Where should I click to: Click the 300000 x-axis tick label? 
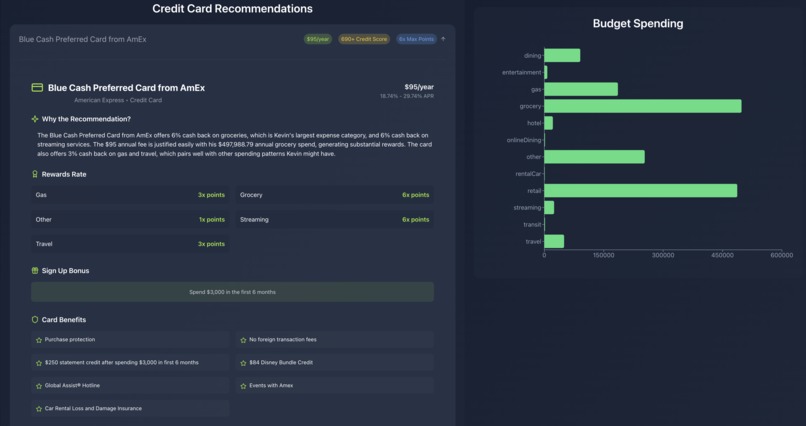(x=663, y=255)
